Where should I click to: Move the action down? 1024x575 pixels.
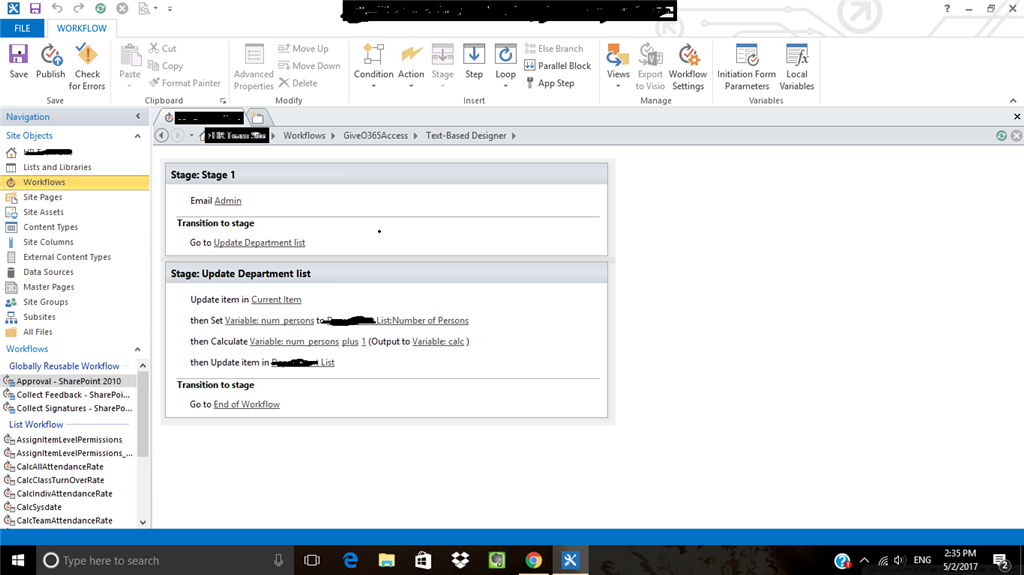[x=309, y=66]
